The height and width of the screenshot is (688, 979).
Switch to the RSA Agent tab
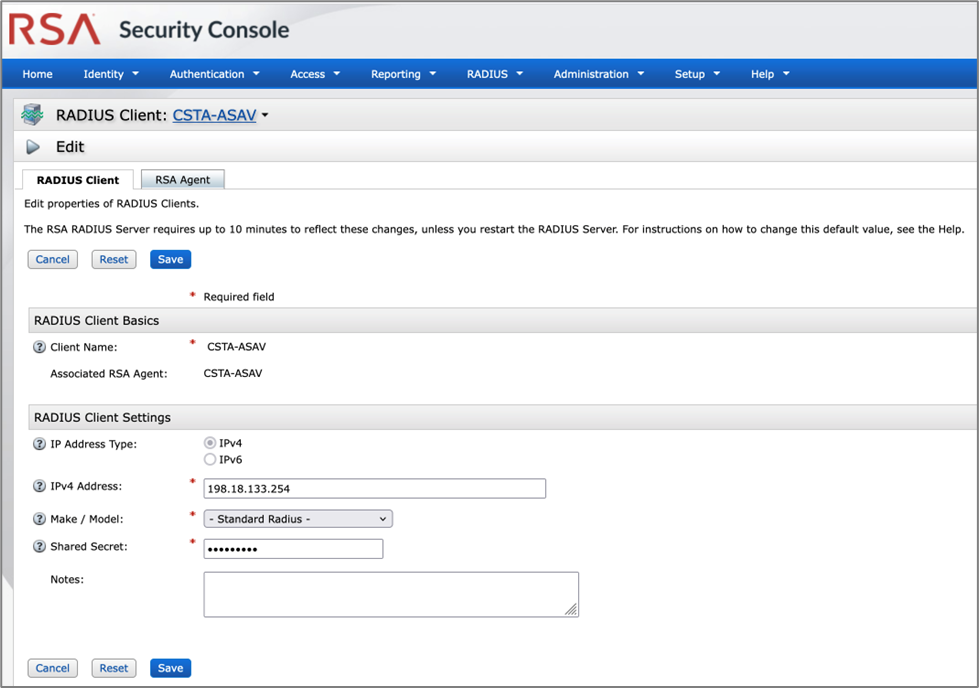(x=183, y=180)
